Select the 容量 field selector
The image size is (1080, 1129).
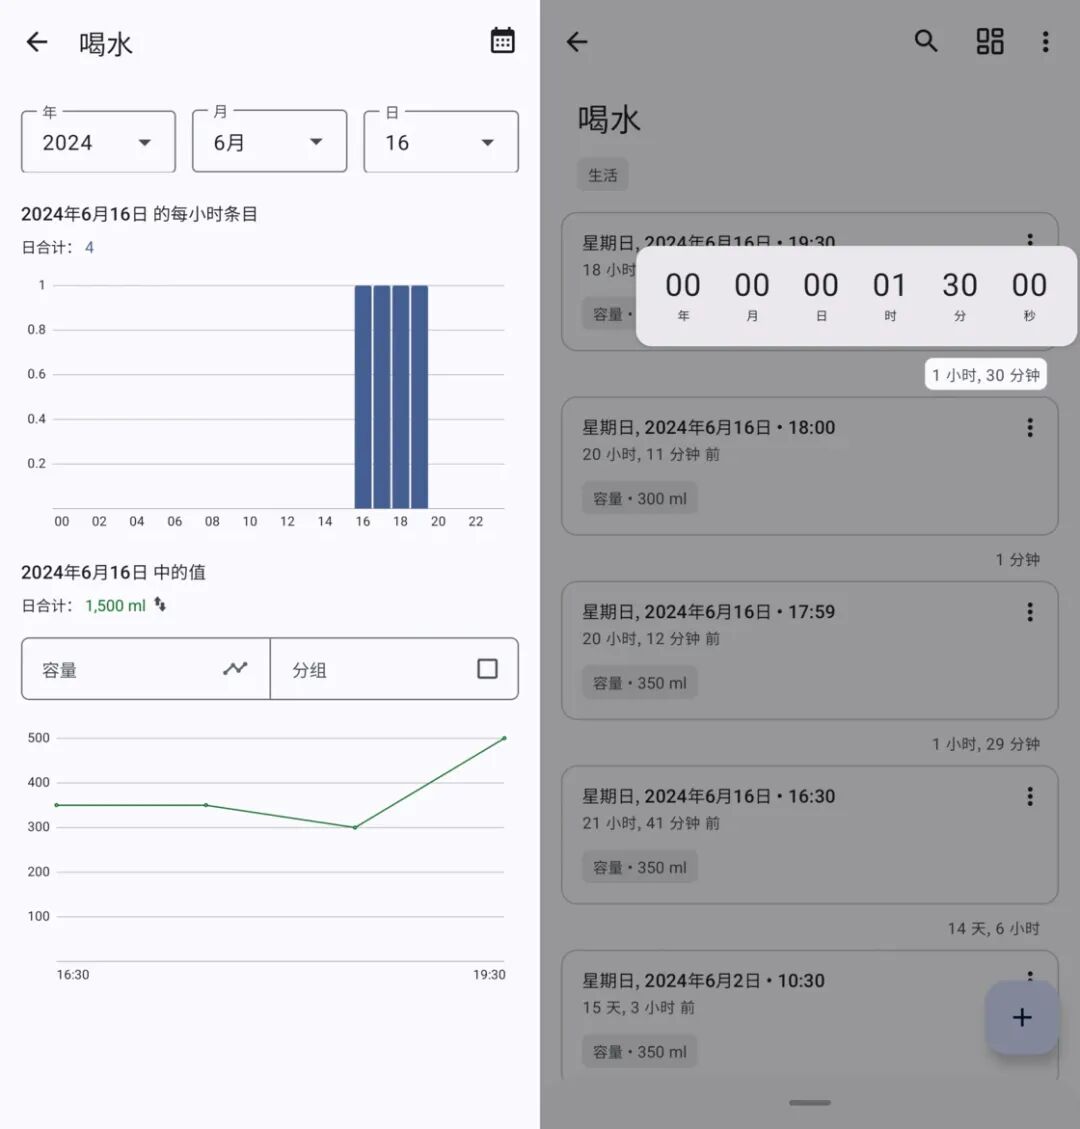coord(146,669)
